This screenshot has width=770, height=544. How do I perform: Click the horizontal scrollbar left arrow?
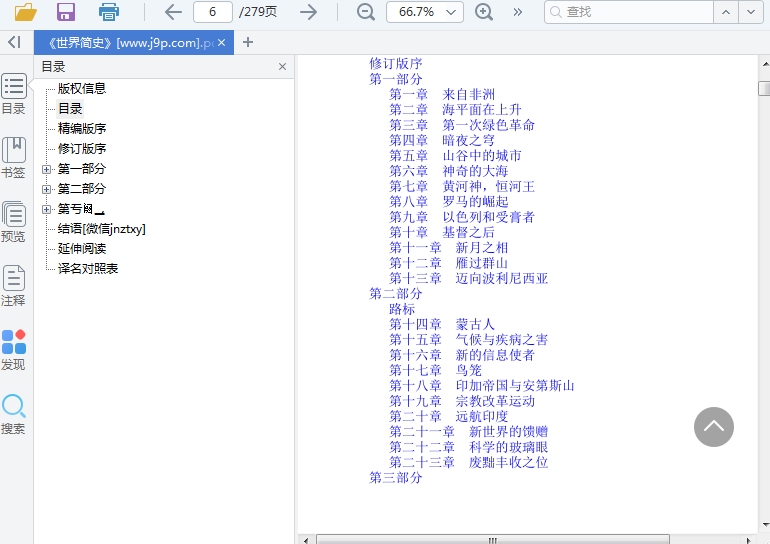[x=306, y=540]
